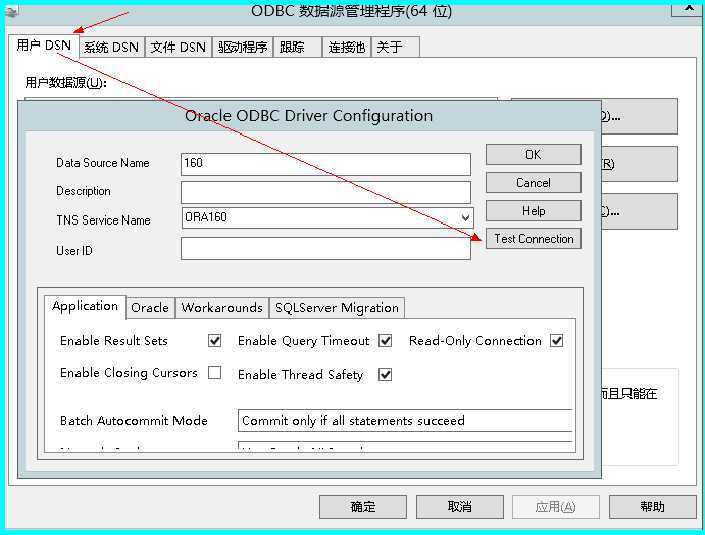The image size is (705, 535).
Task: Switch to the 系统 DSN tab
Action: tap(112, 47)
